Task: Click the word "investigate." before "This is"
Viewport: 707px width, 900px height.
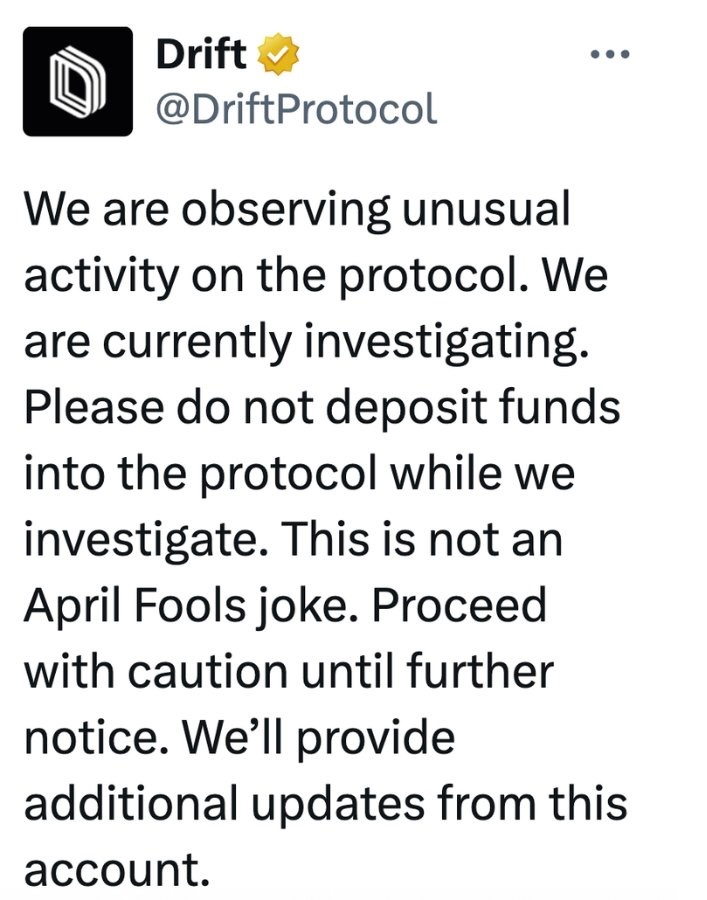Action: (142, 540)
